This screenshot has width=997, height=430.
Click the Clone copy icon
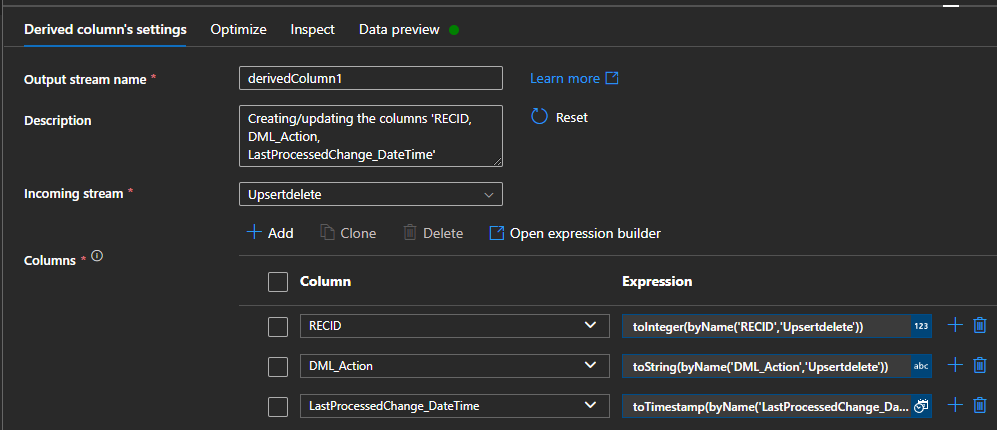(x=327, y=233)
